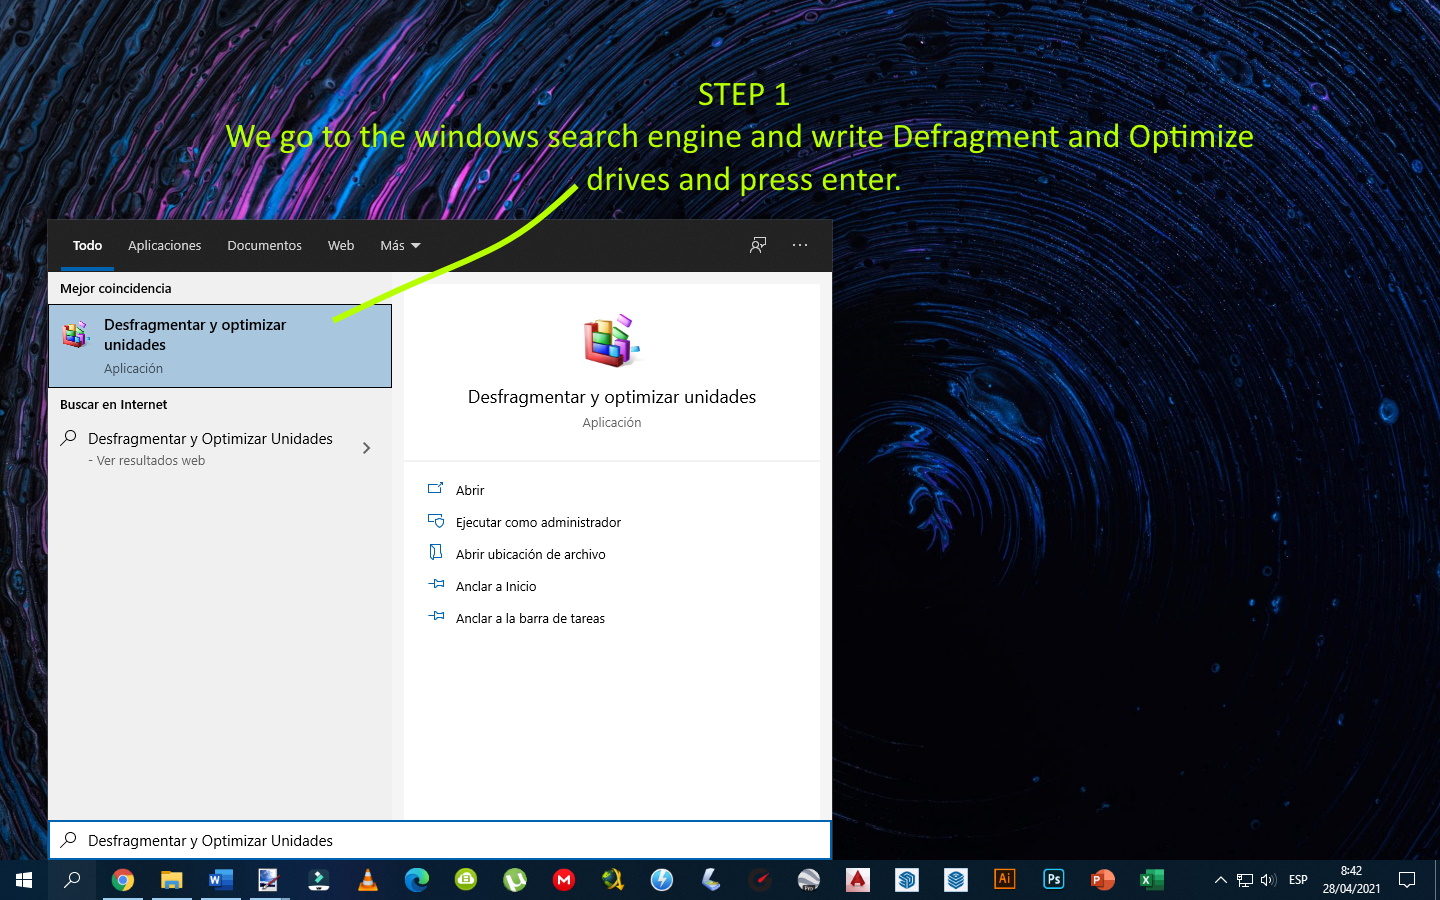Click Abrir to open the app
The image size is (1440, 900).
click(470, 490)
